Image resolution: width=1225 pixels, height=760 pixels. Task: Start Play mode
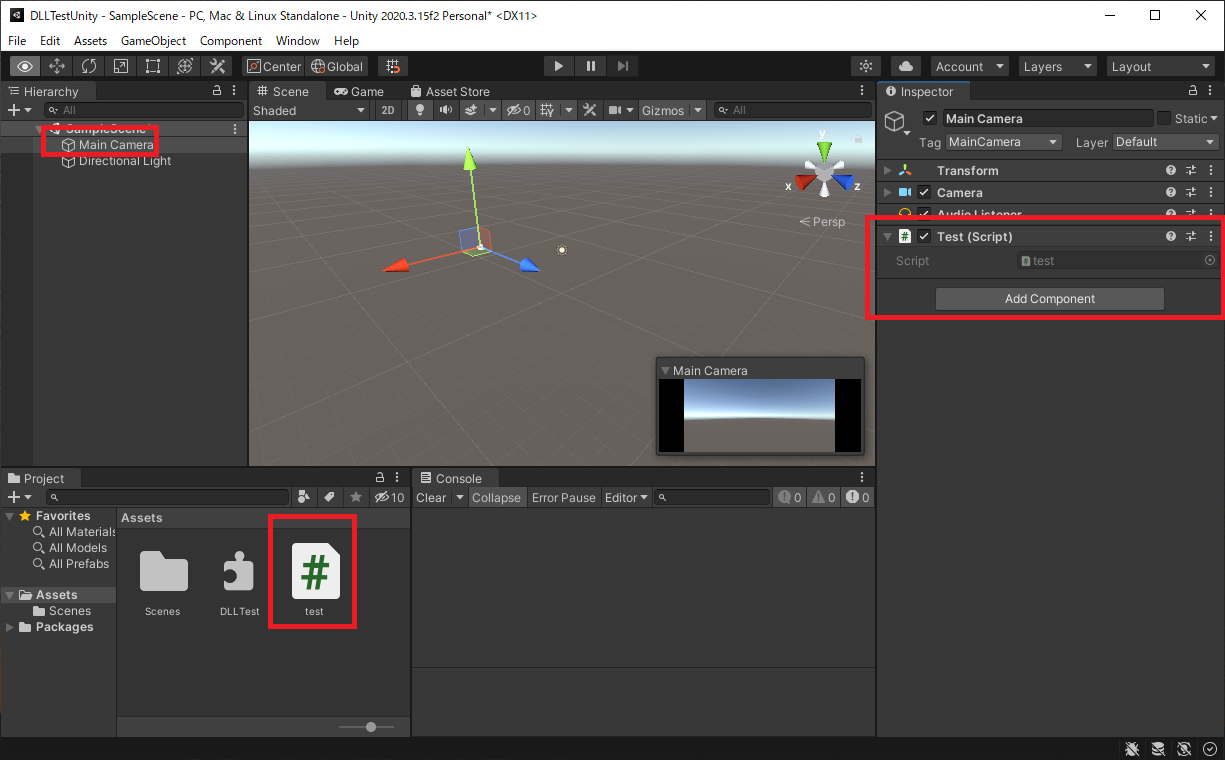(x=559, y=66)
